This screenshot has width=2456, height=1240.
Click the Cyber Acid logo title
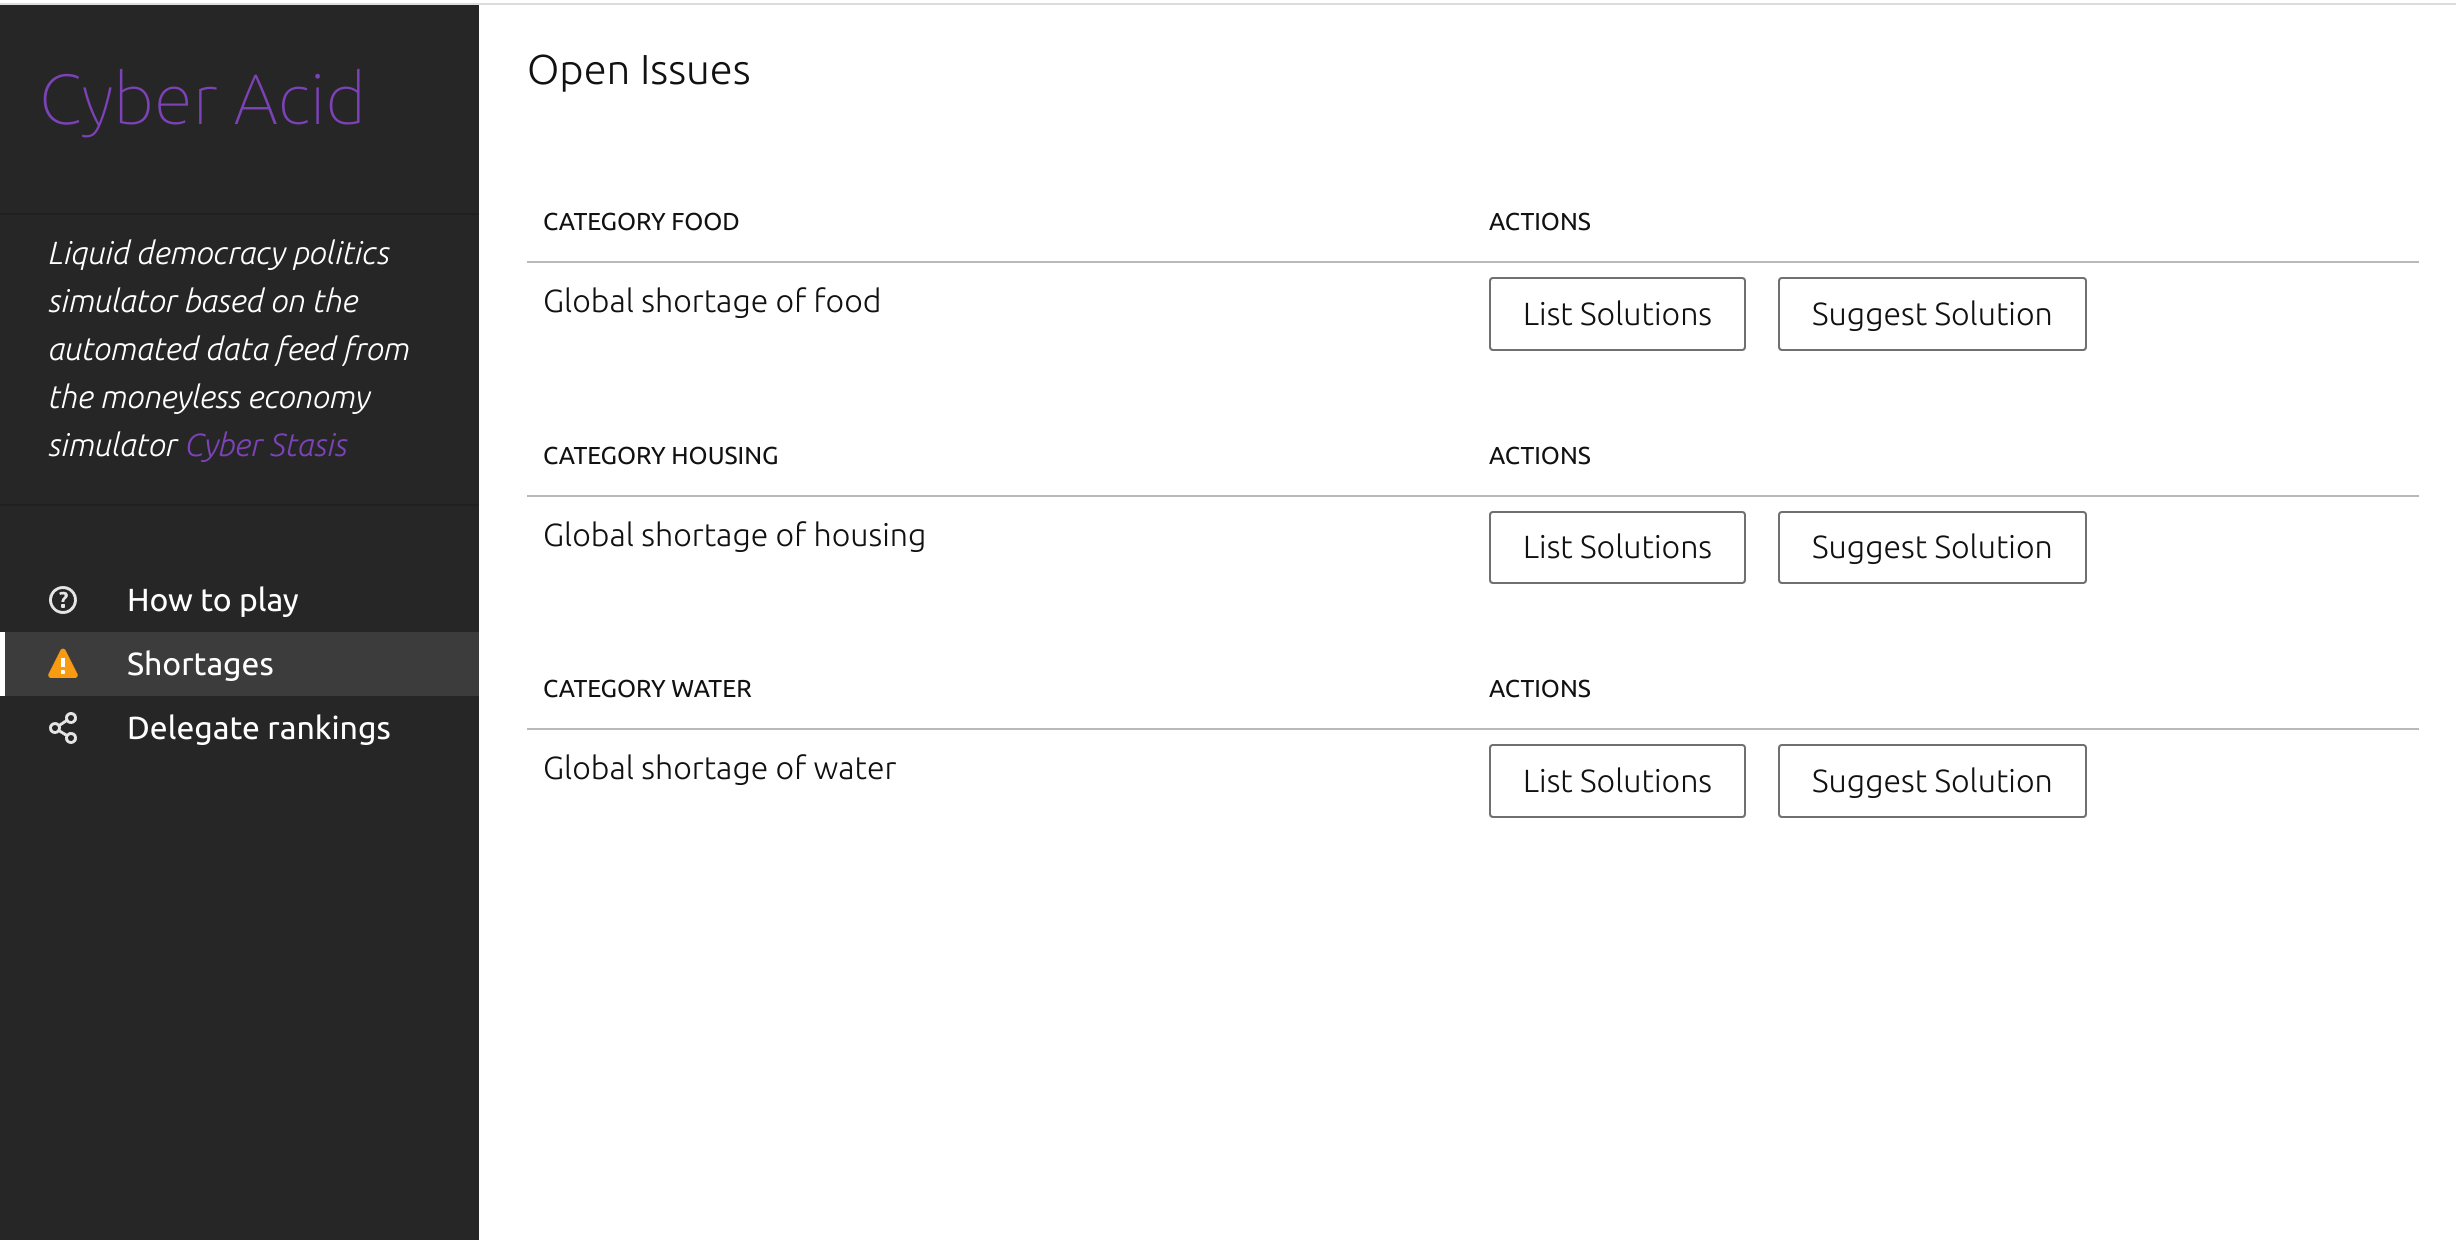pos(202,100)
